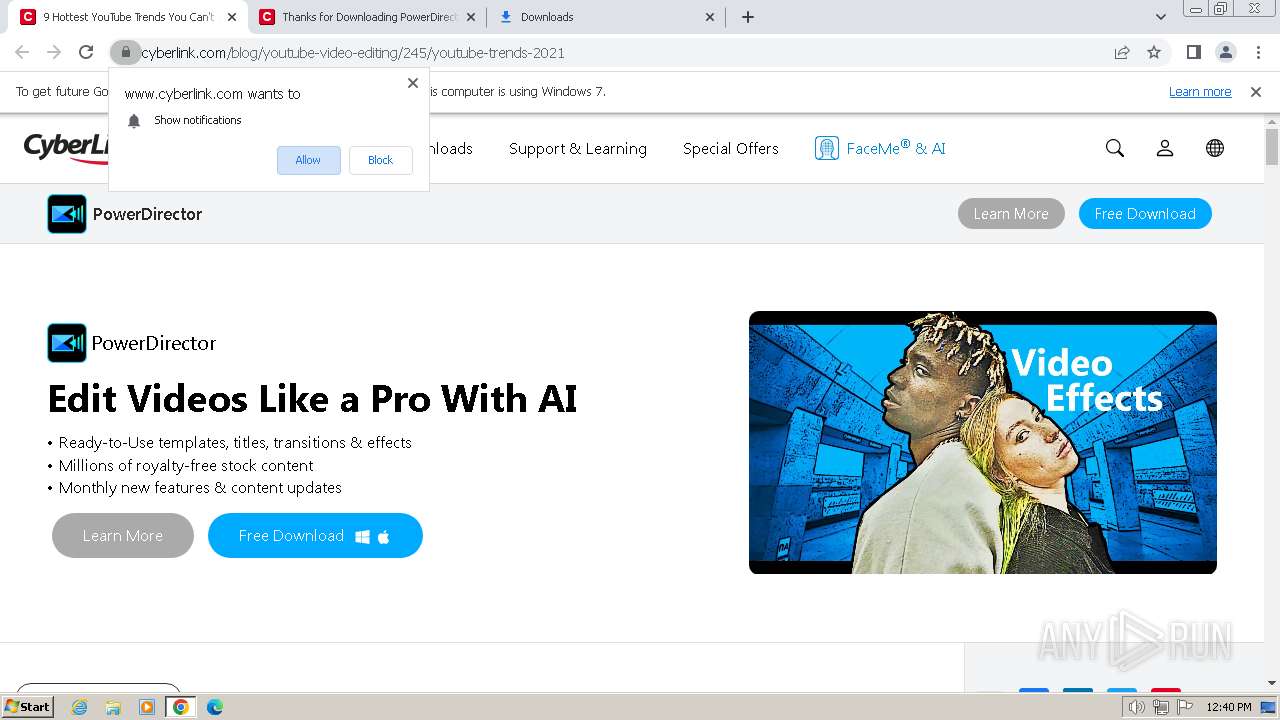This screenshot has height=720, width=1280.
Task: Open Microsoft Edge from taskbar
Action: [x=214, y=707]
